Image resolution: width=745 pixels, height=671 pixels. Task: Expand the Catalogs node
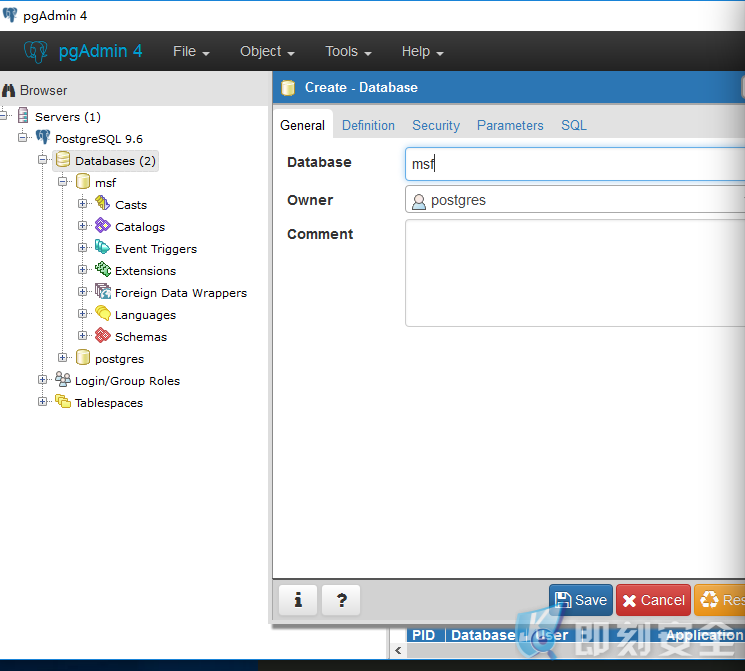82,225
